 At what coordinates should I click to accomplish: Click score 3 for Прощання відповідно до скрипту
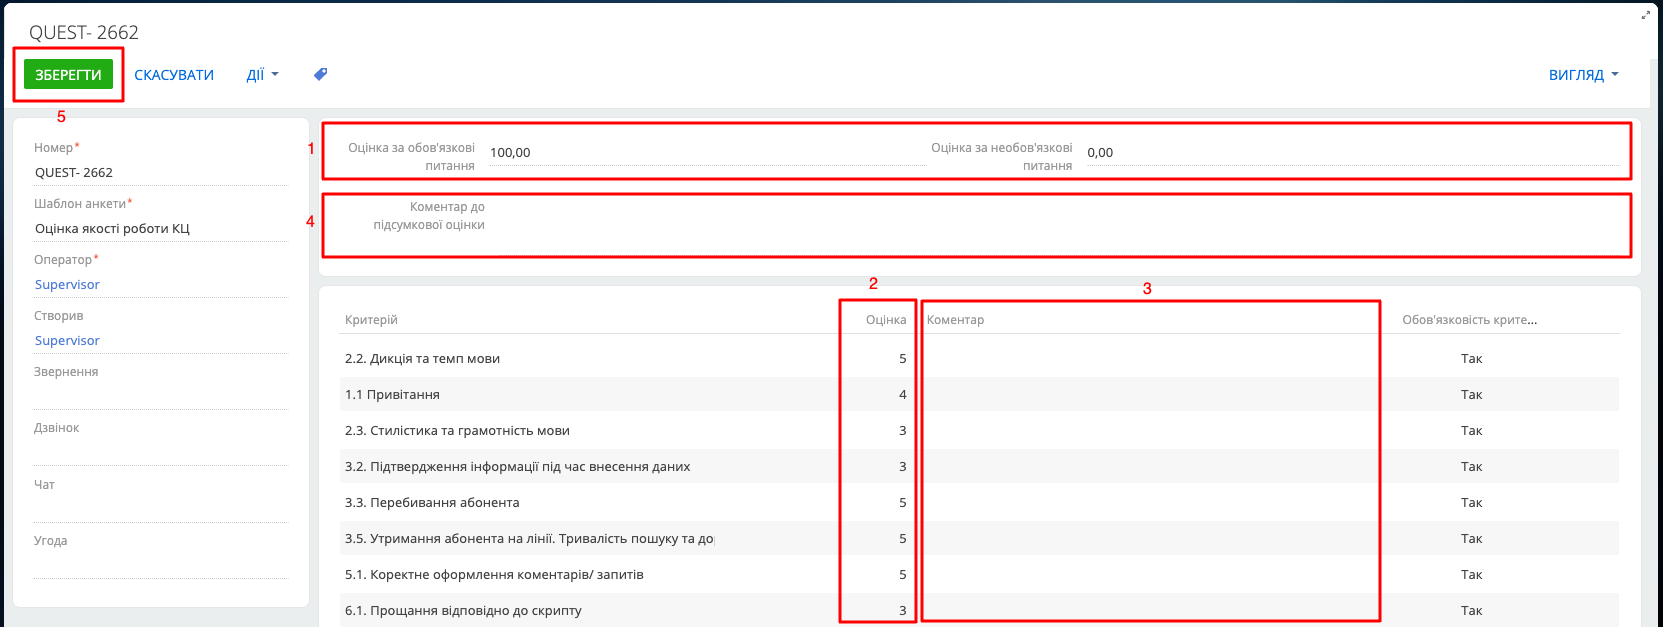pos(902,610)
